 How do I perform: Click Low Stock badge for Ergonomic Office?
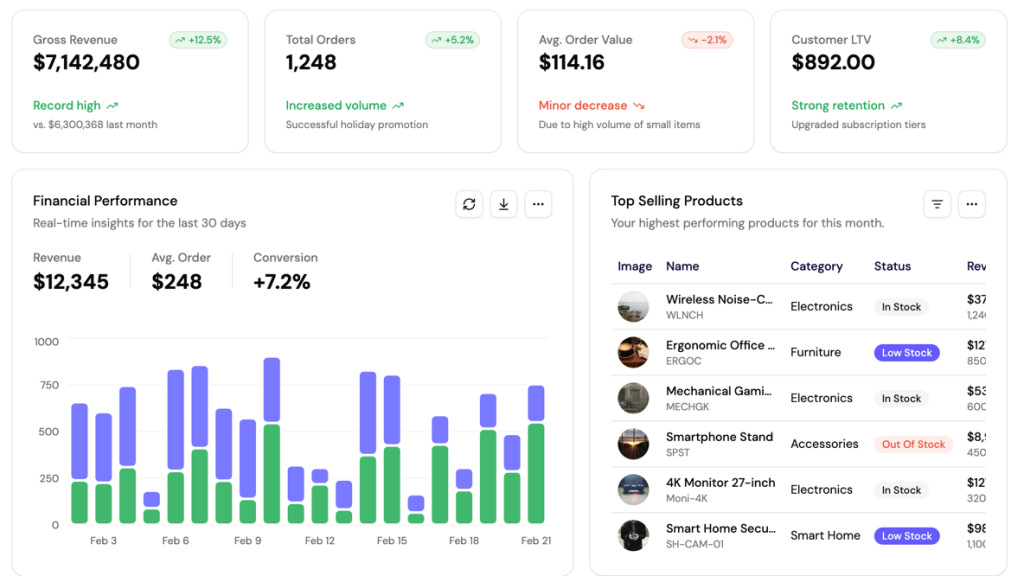906,353
